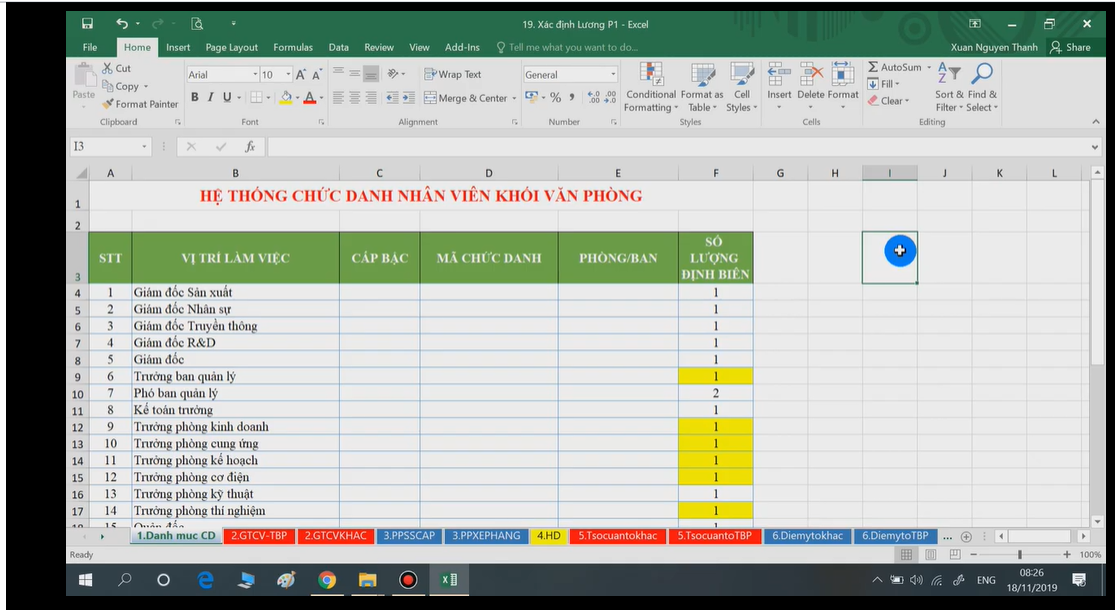Decrease the cell indent
Image resolution: width=1115 pixels, height=610 pixels.
pyautogui.click(x=393, y=98)
